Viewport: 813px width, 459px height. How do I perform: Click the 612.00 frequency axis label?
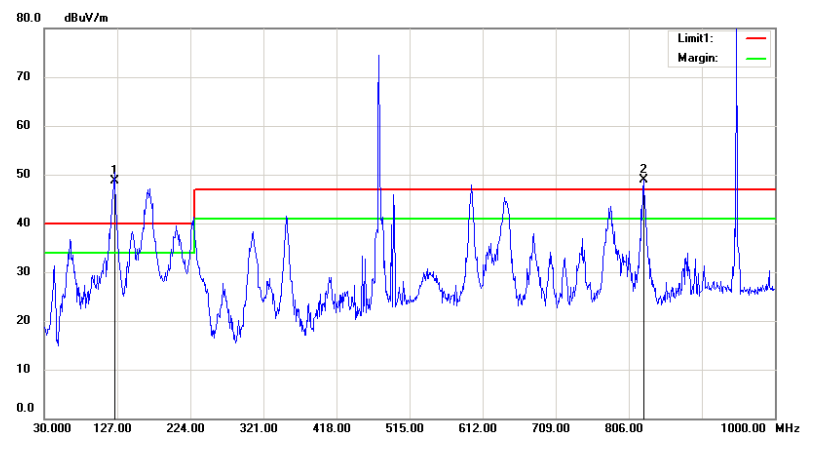point(478,428)
